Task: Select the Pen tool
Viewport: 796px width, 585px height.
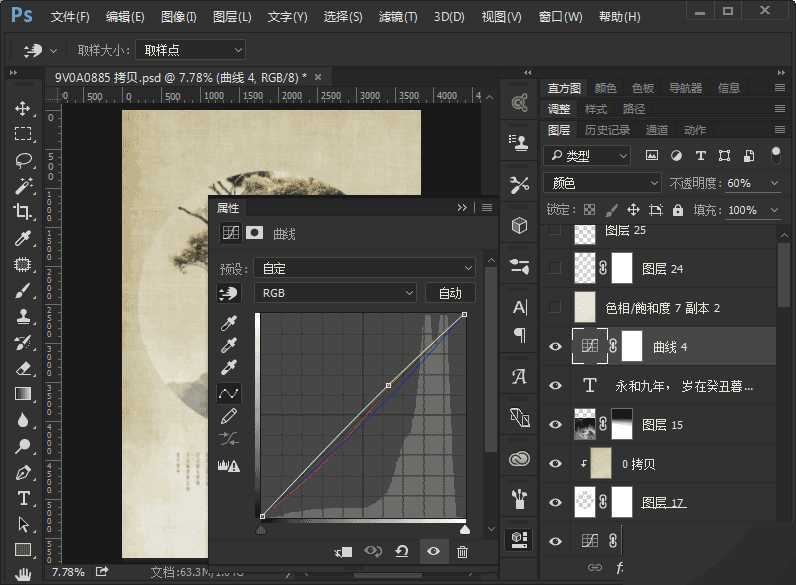Action: pyautogui.click(x=23, y=472)
